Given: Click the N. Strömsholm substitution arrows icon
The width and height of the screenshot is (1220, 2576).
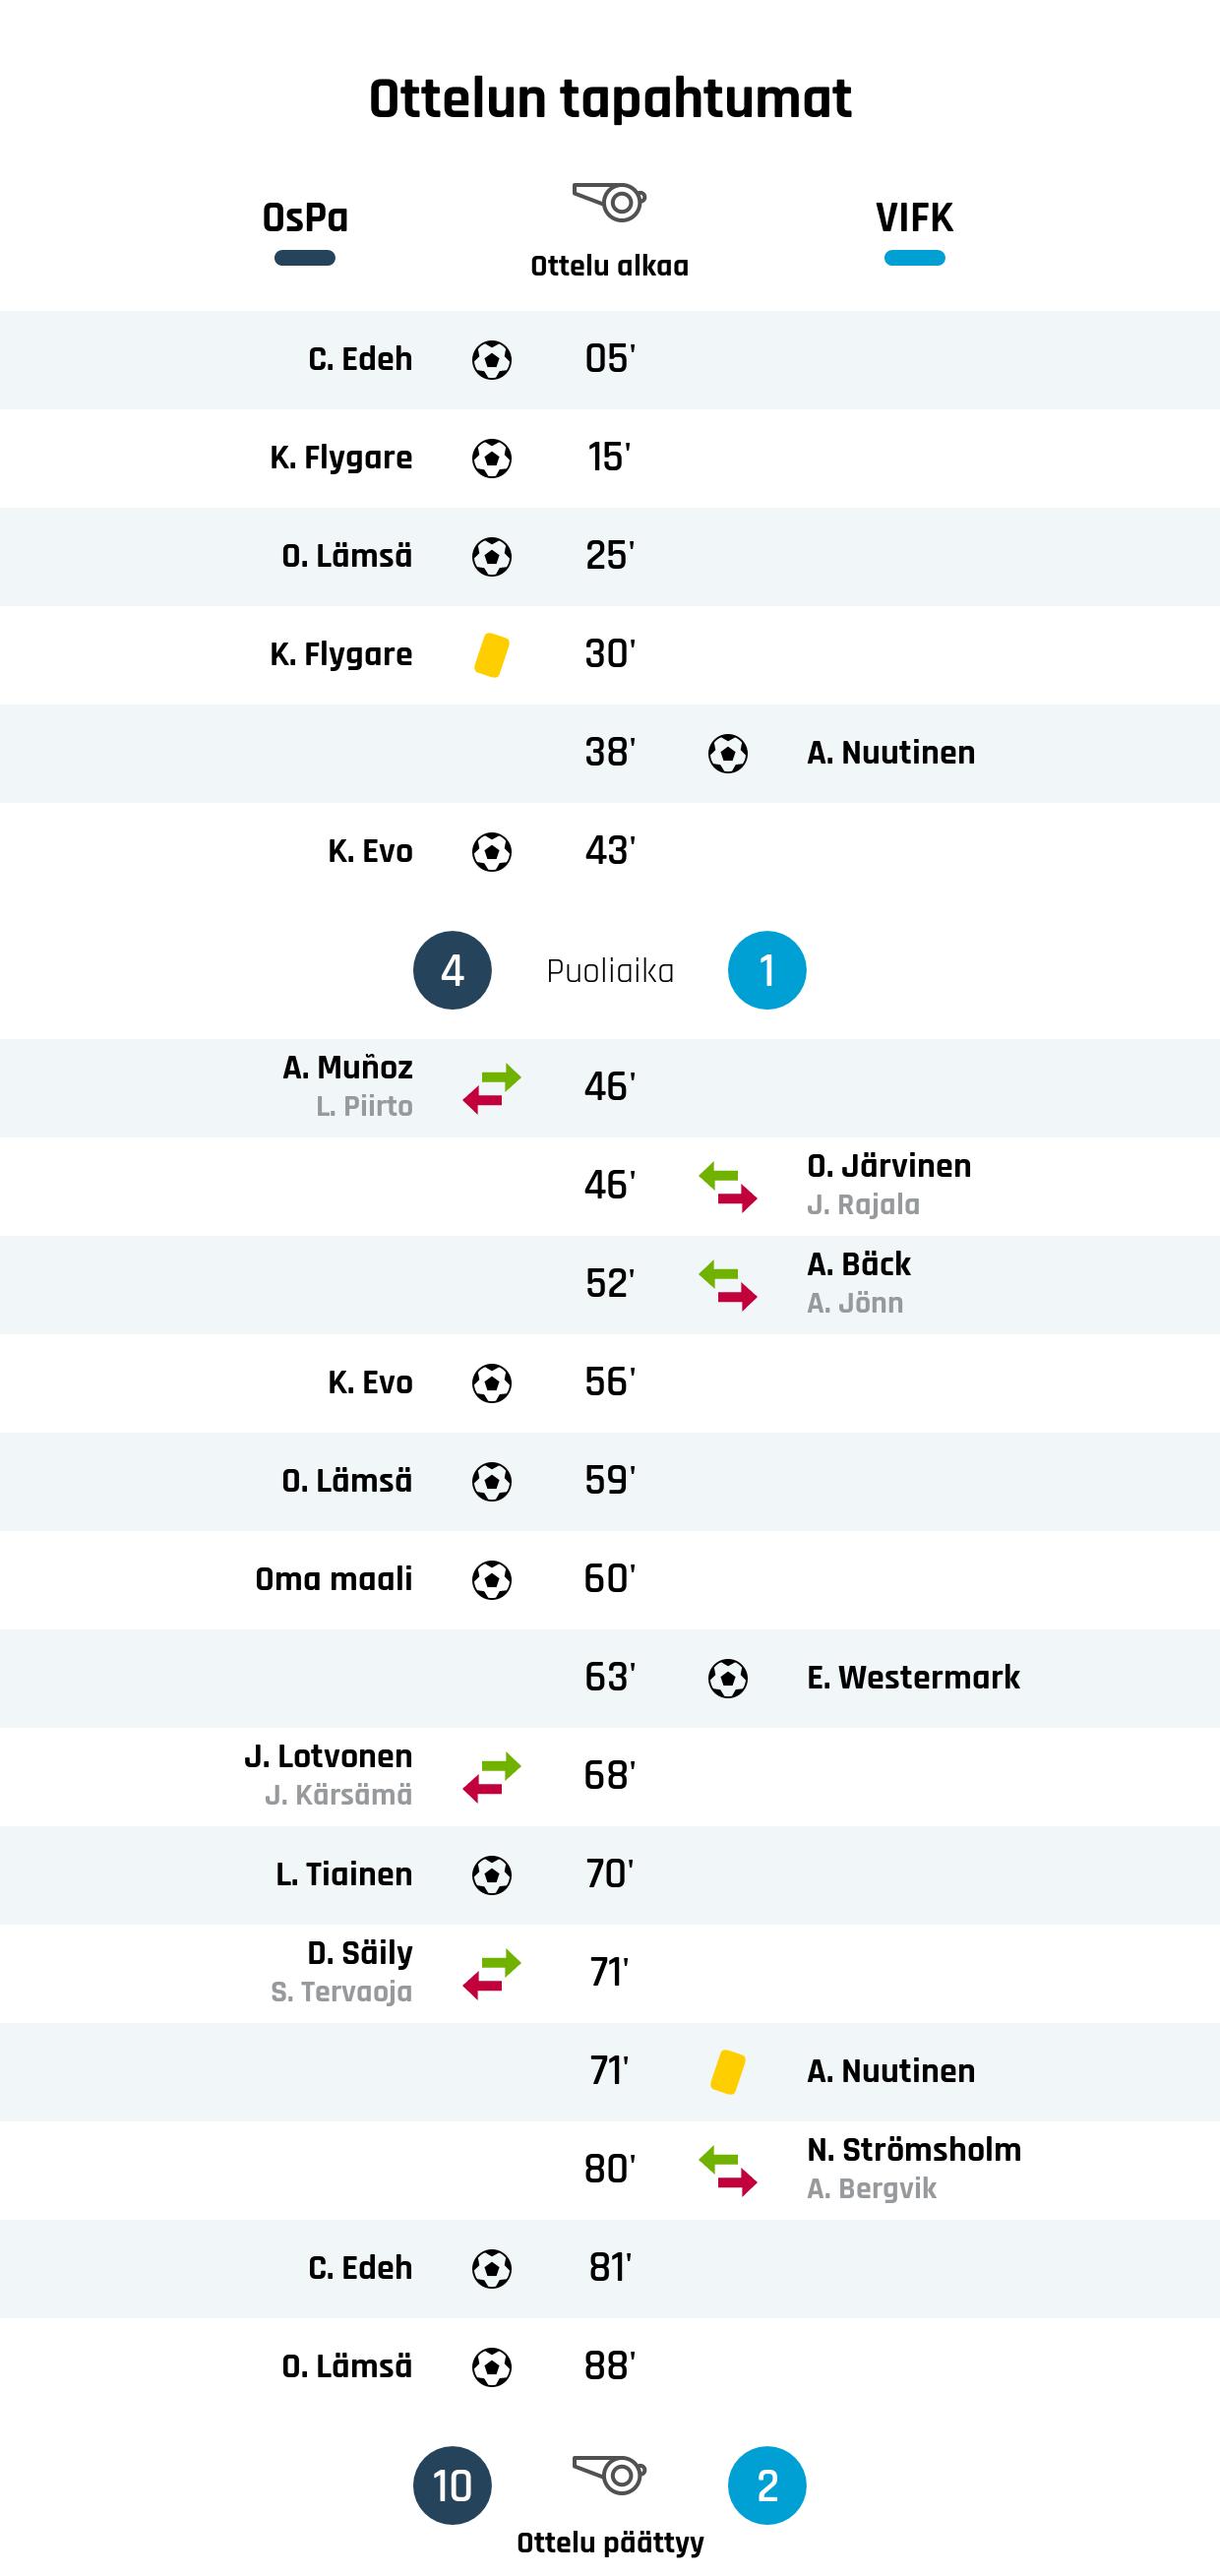Looking at the screenshot, I should [x=728, y=2170].
